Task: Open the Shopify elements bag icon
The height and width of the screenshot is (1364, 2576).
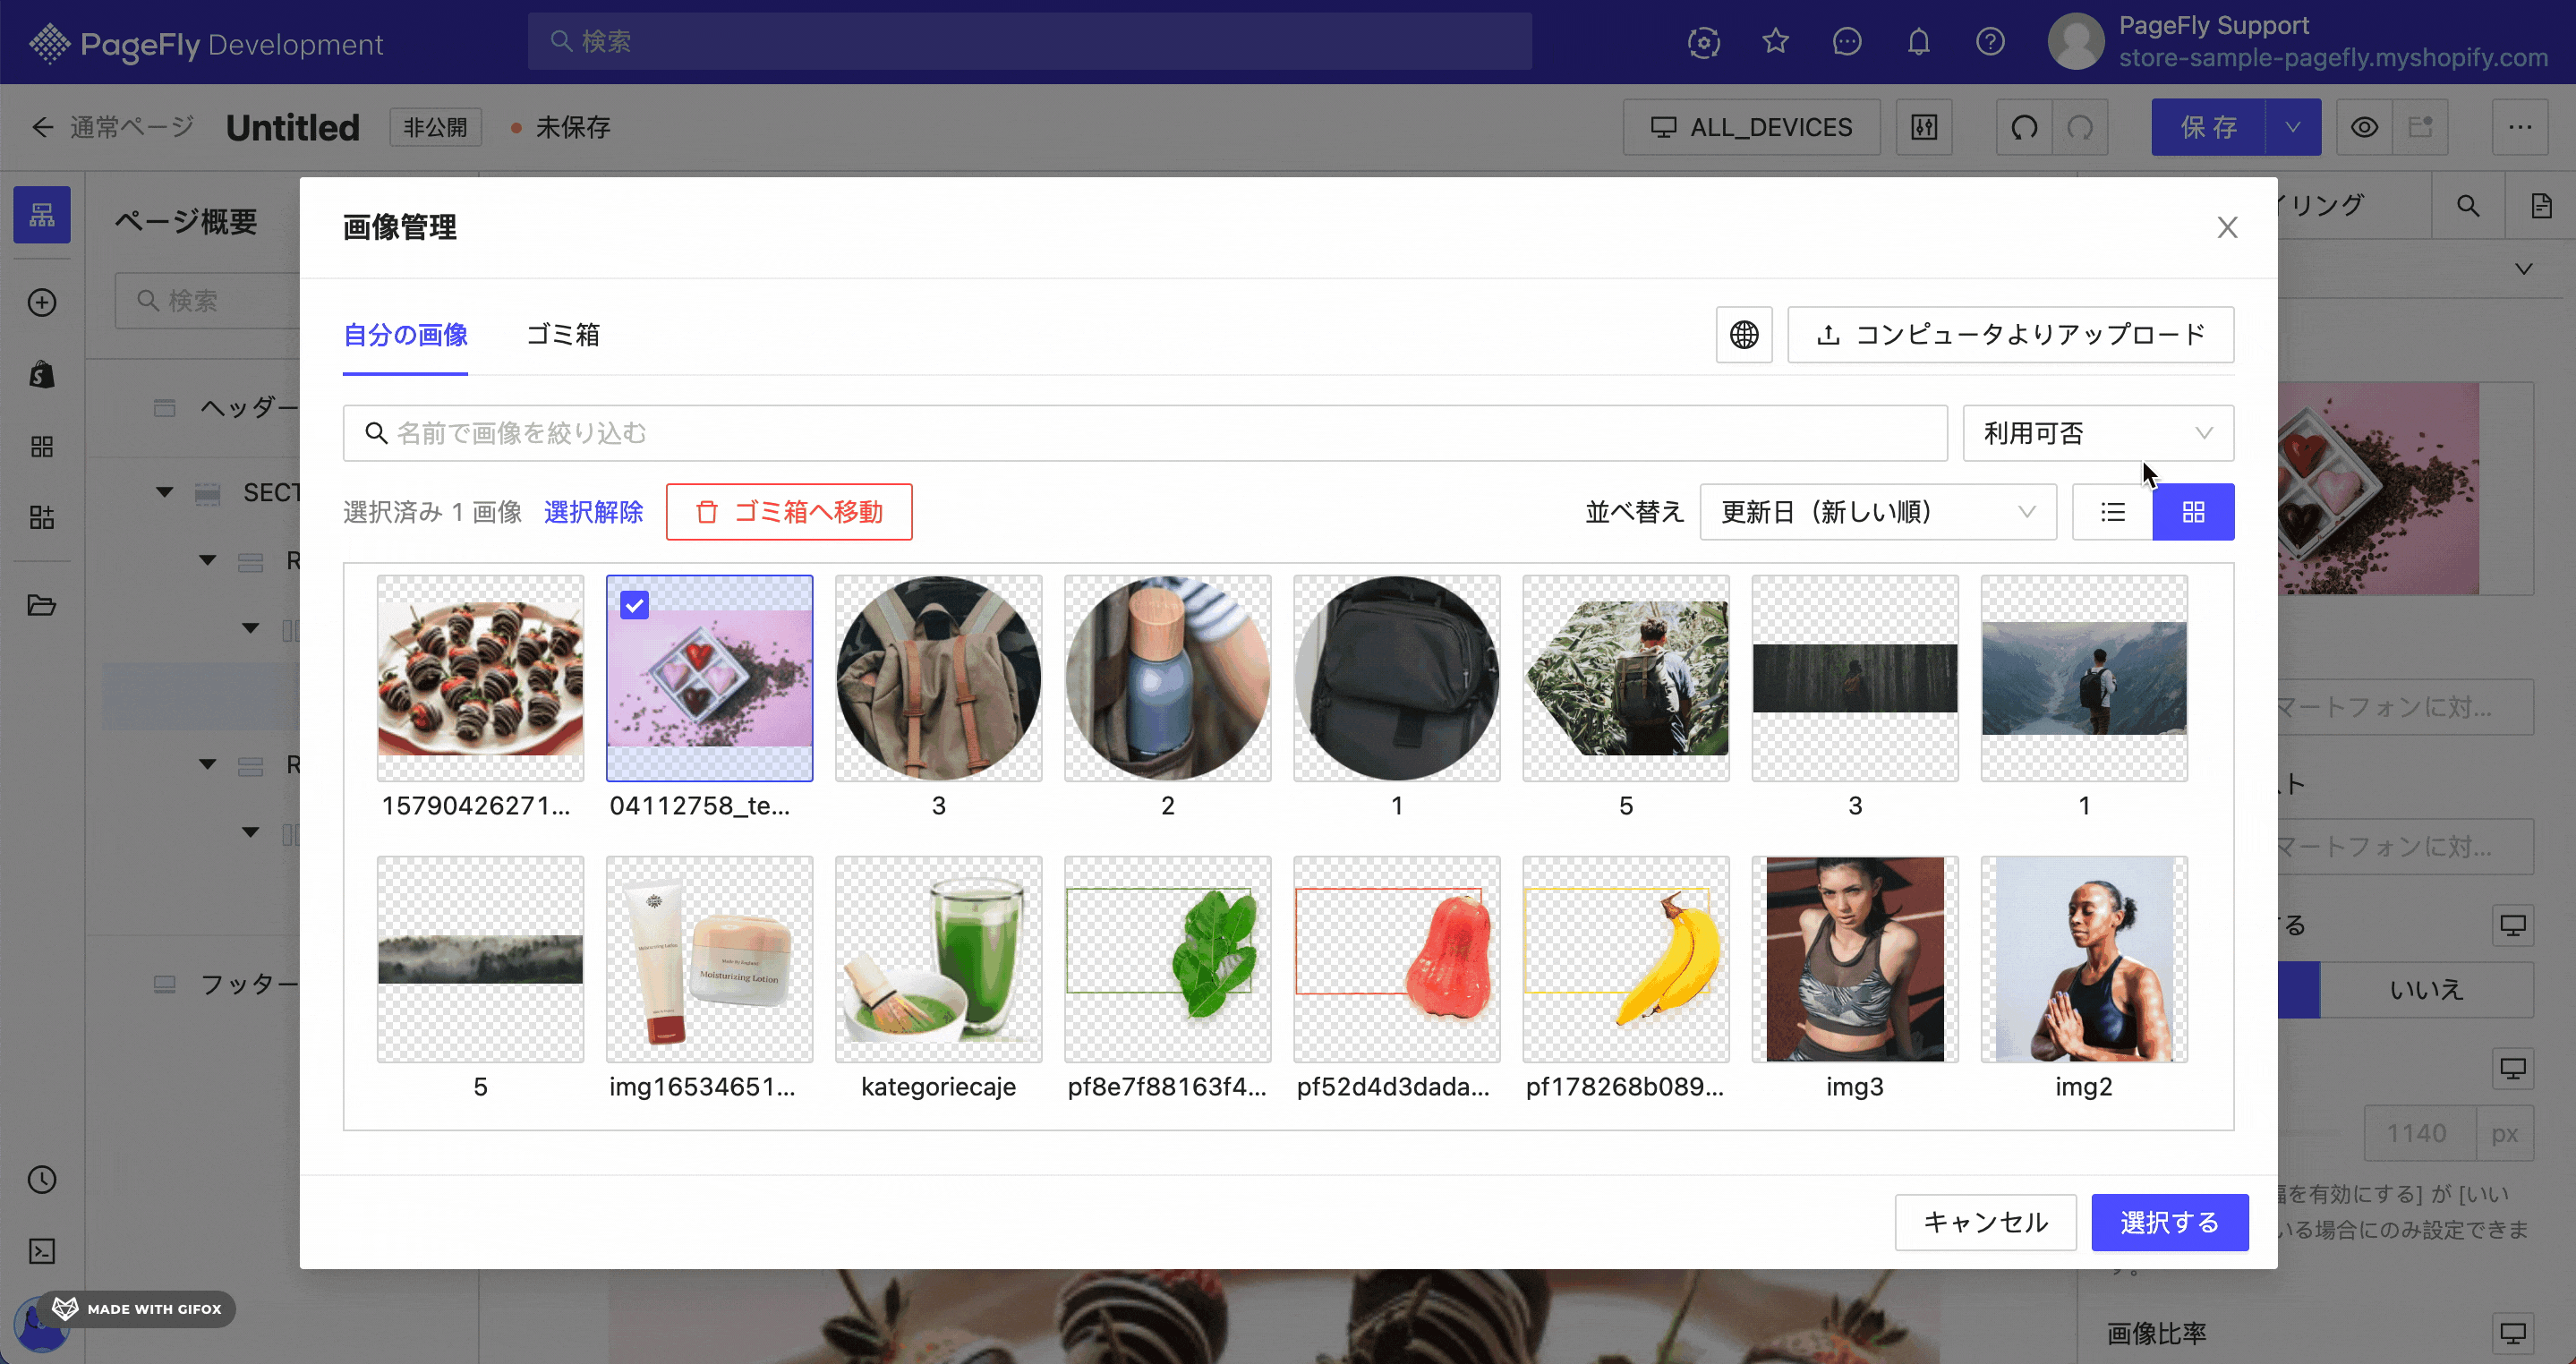Action: (x=42, y=374)
